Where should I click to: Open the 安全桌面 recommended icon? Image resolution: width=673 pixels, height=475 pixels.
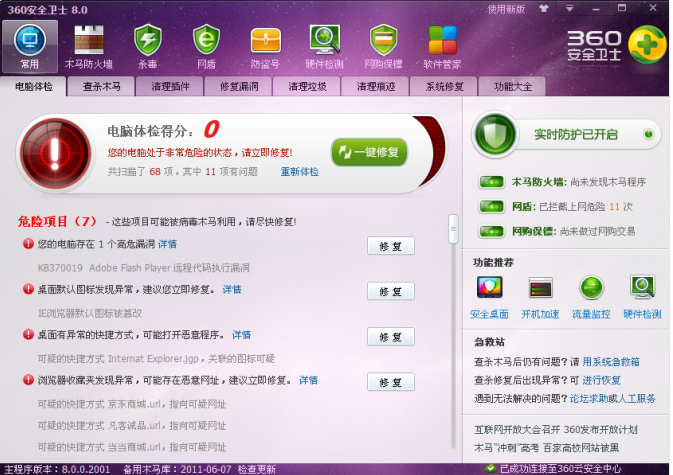[489, 287]
